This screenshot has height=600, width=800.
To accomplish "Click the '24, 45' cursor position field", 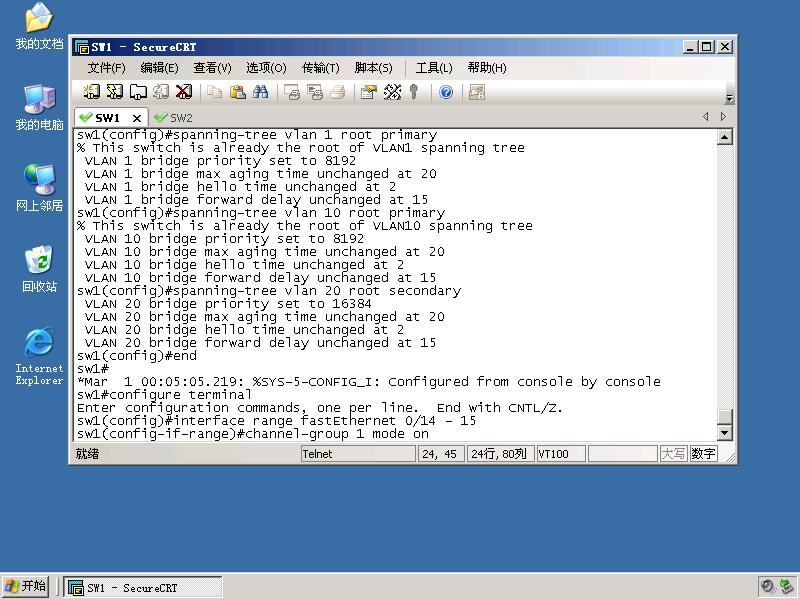I will pos(441,454).
